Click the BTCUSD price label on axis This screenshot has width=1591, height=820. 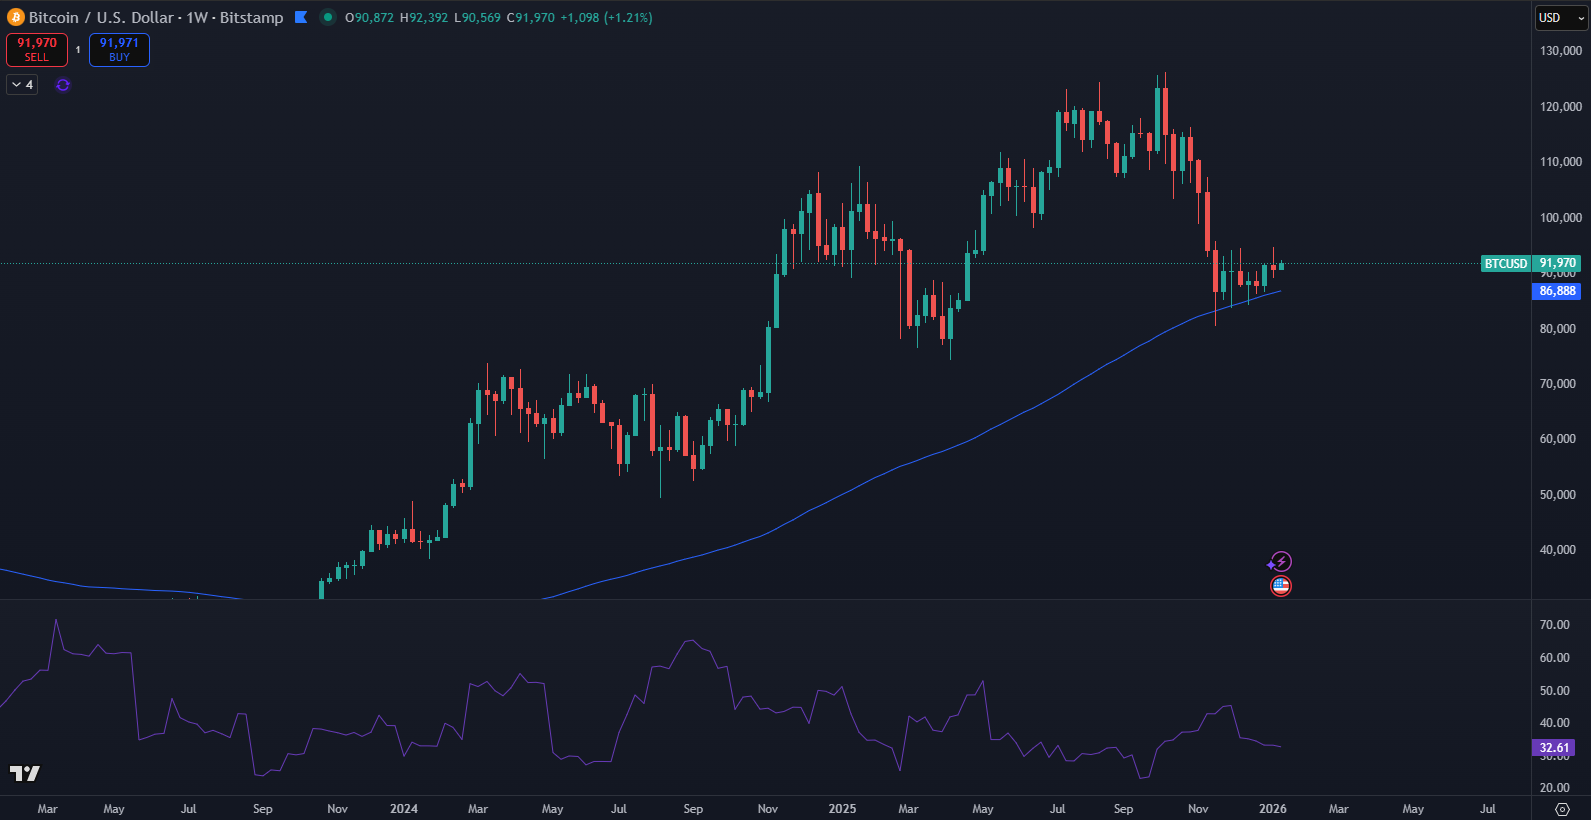click(1505, 264)
